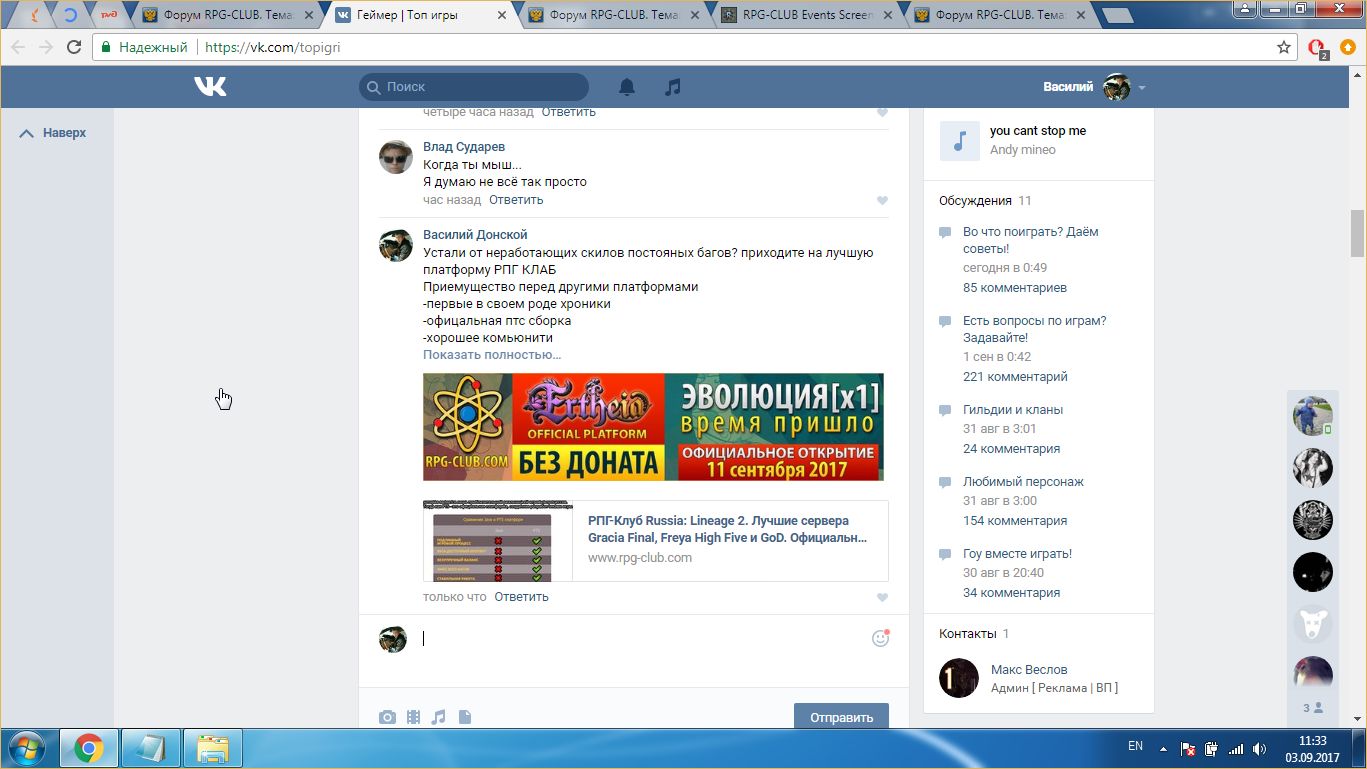
Task: Click the comment text input field
Action: click(x=638, y=638)
